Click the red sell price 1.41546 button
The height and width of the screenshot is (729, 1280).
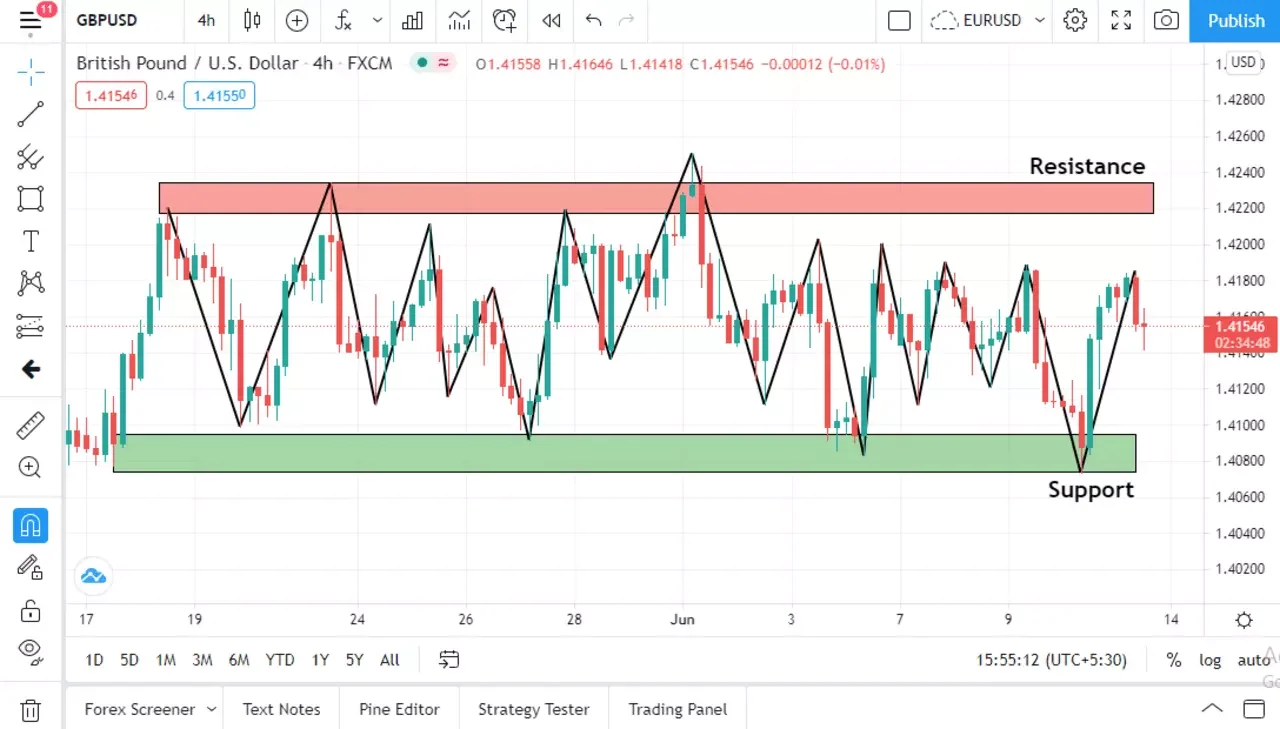[111, 96]
